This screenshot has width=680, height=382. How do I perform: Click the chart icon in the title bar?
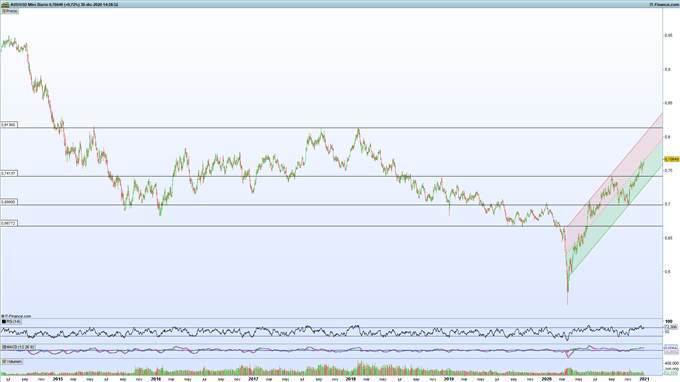(x=5, y=4)
